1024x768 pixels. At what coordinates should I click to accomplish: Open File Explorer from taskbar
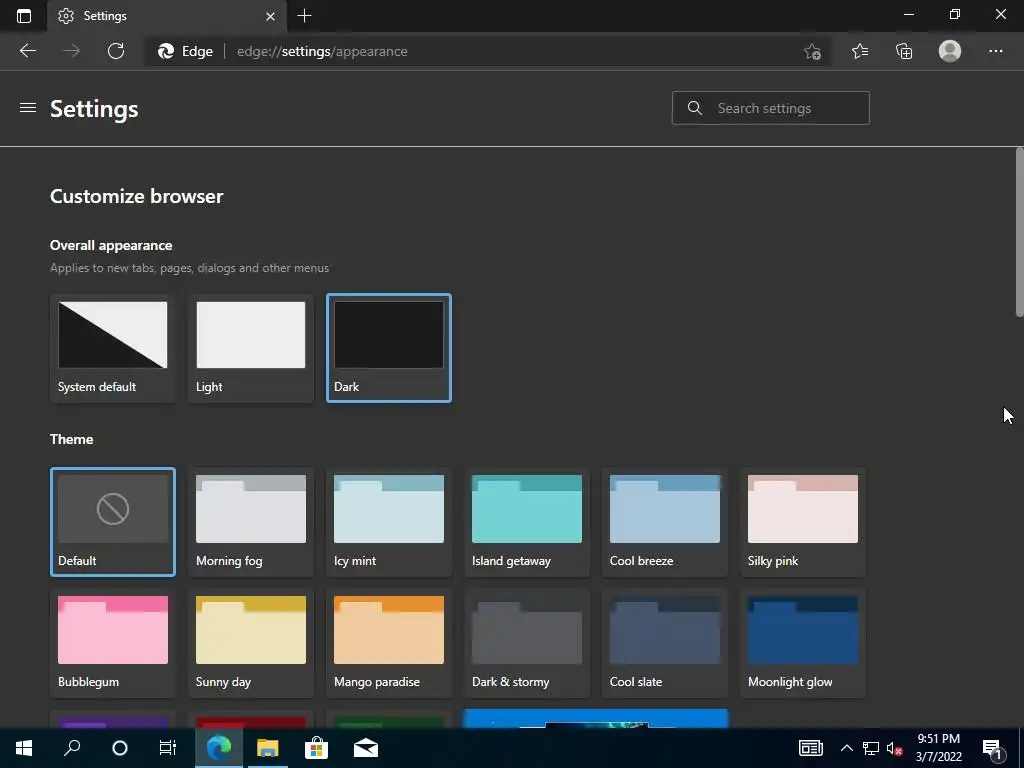pyautogui.click(x=267, y=748)
